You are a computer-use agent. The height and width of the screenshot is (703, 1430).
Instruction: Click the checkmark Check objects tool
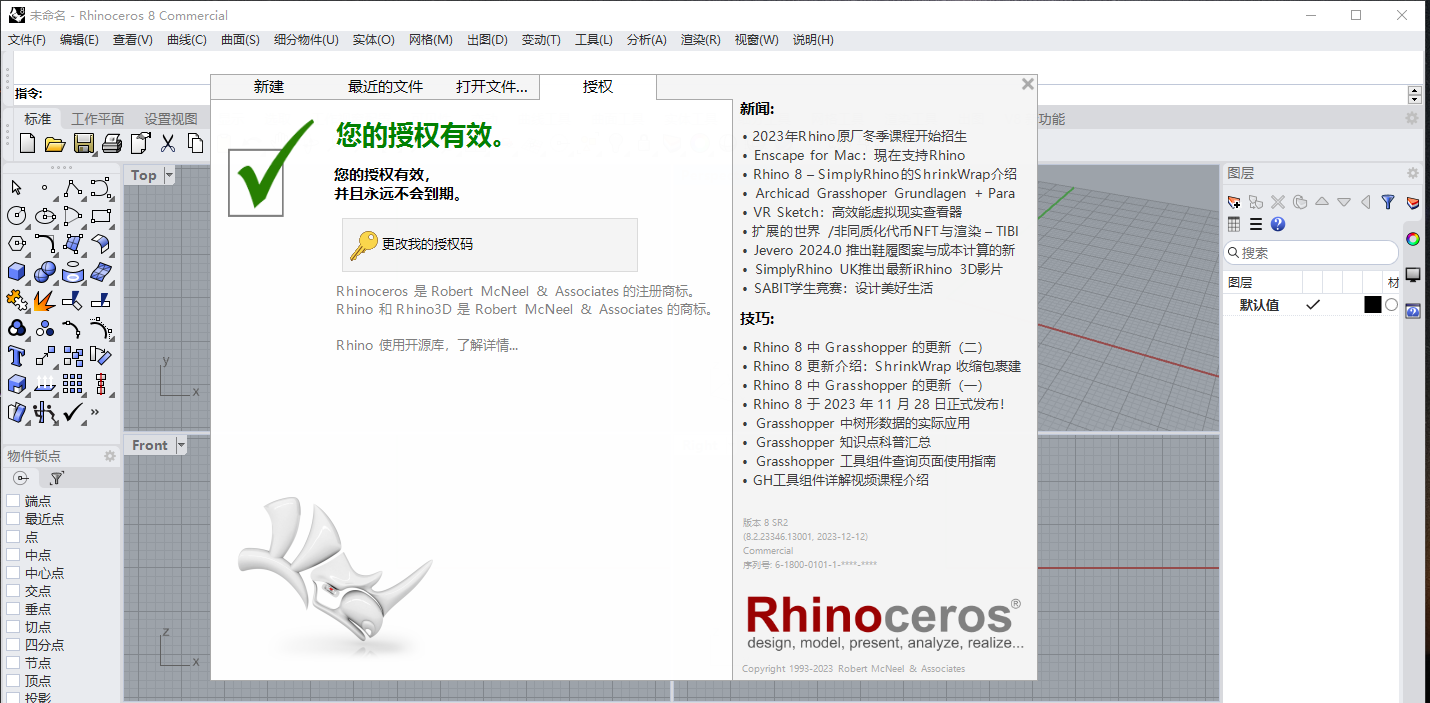[73, 412]
